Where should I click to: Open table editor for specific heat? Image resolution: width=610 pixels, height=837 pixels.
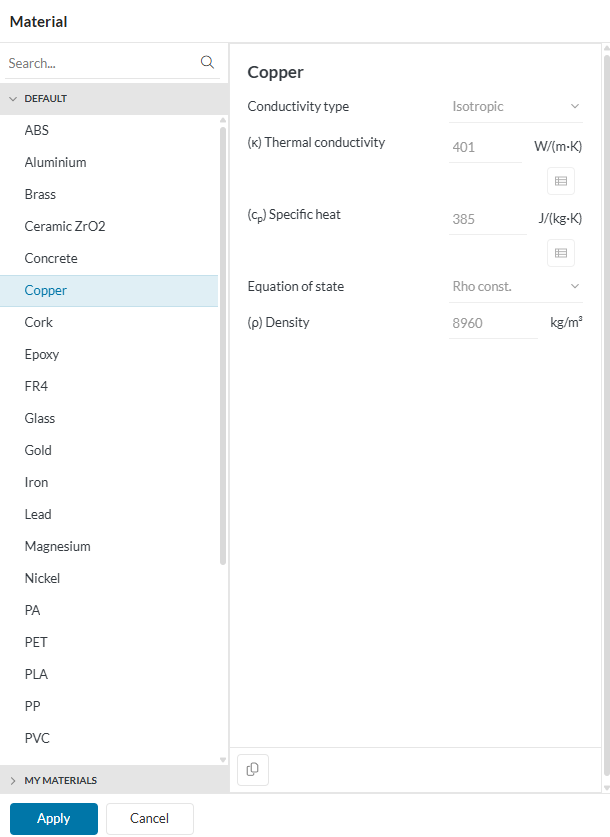pos(561,253)
